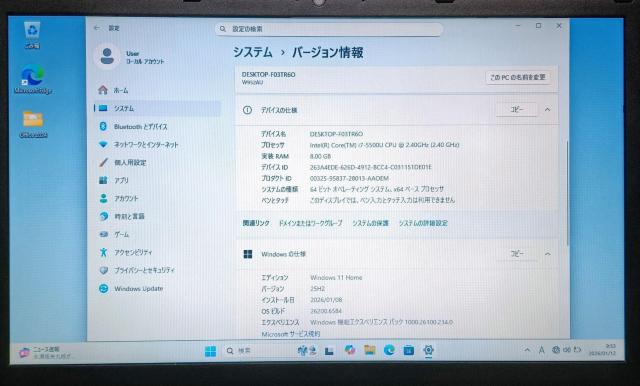The width and height of the screenshot is (640, 386).
Task: Open Task View on the taskbar
Action: [329, 351]
